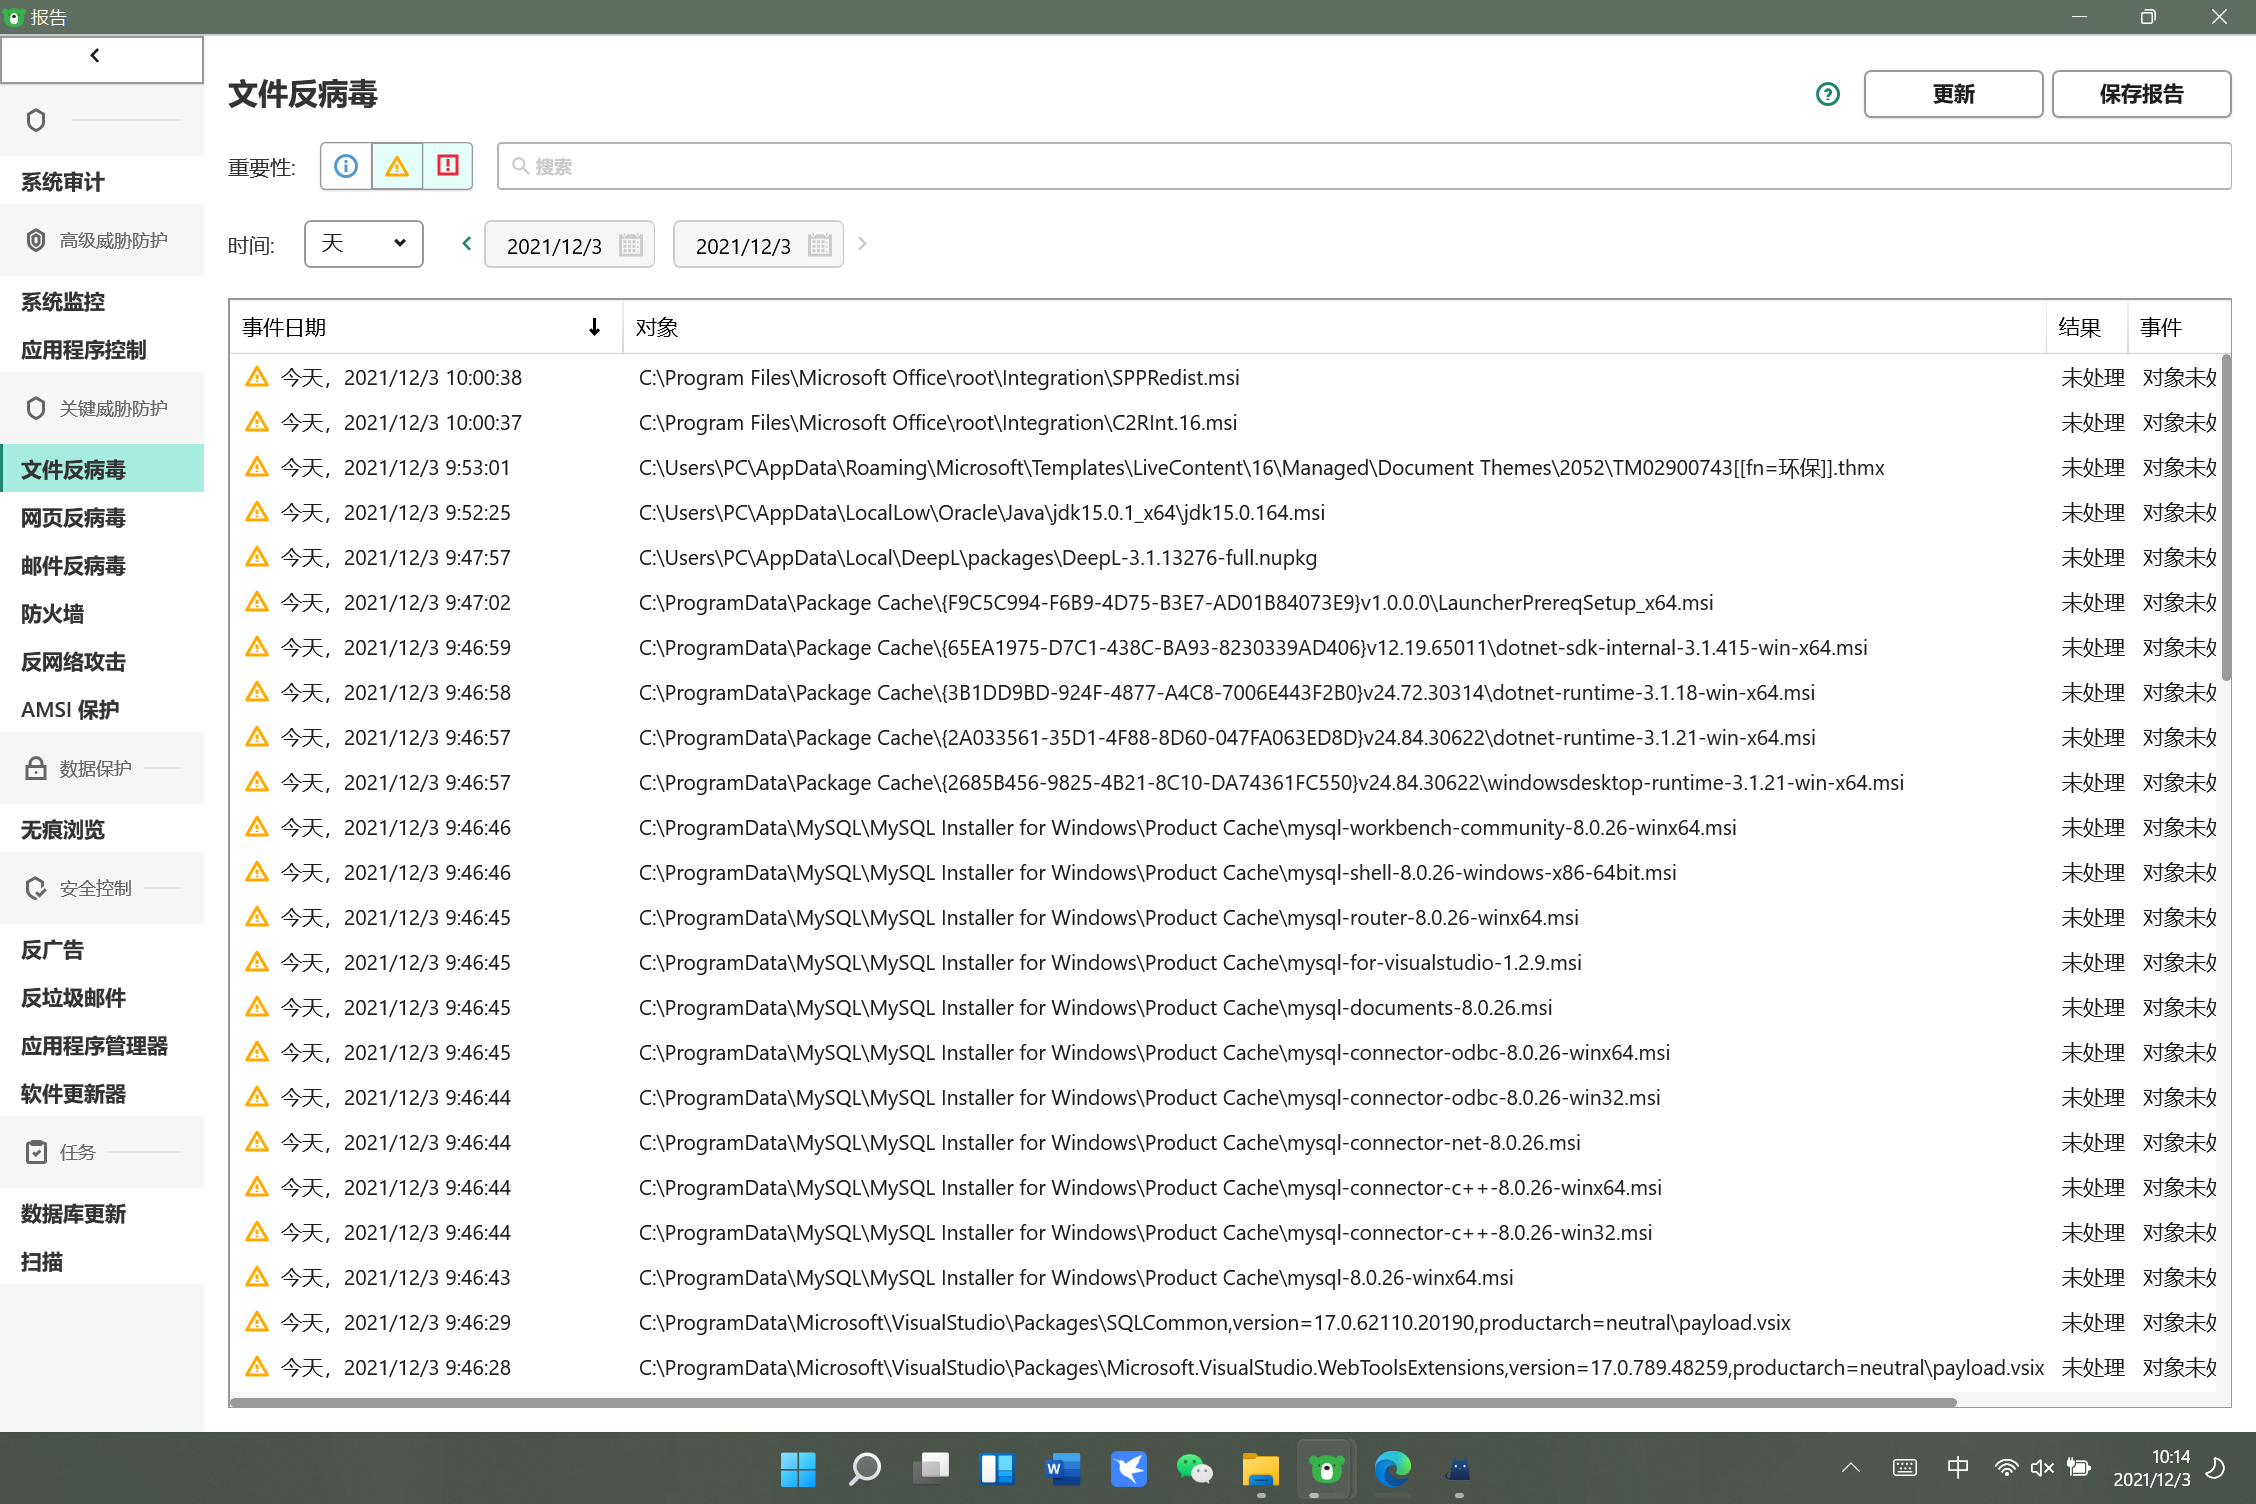Open AMSI 保护 report section
This screenshot has height=1504, width=2256.
click(102, 710)
